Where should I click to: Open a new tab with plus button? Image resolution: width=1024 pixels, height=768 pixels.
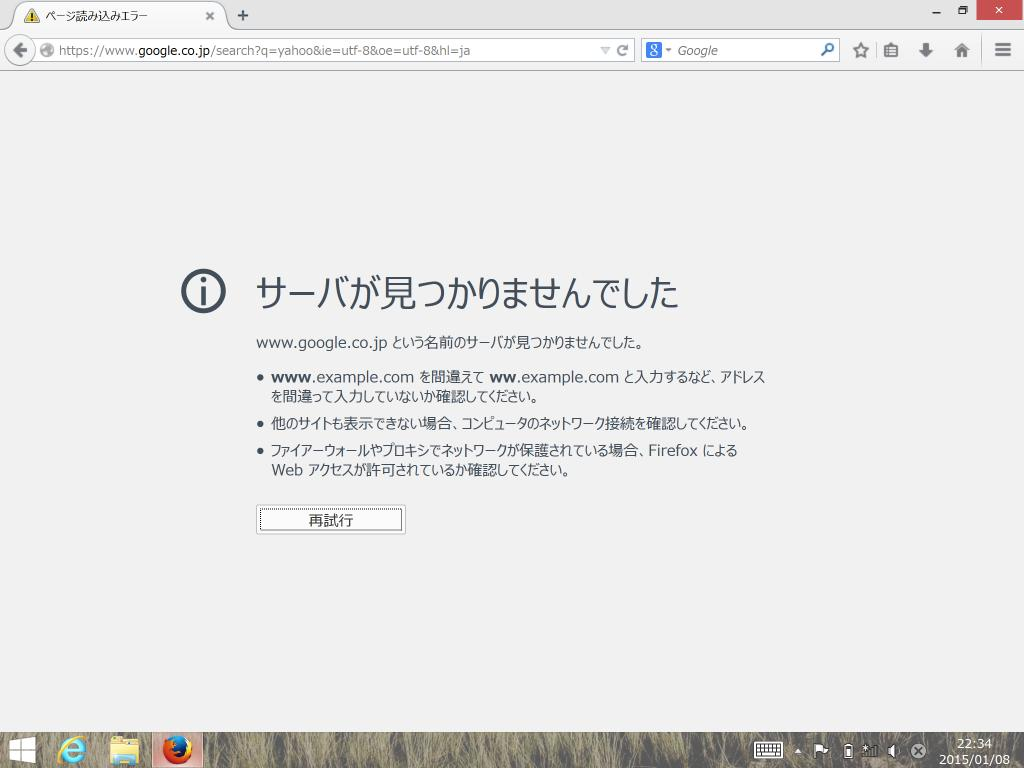click(x=243, y=15)
